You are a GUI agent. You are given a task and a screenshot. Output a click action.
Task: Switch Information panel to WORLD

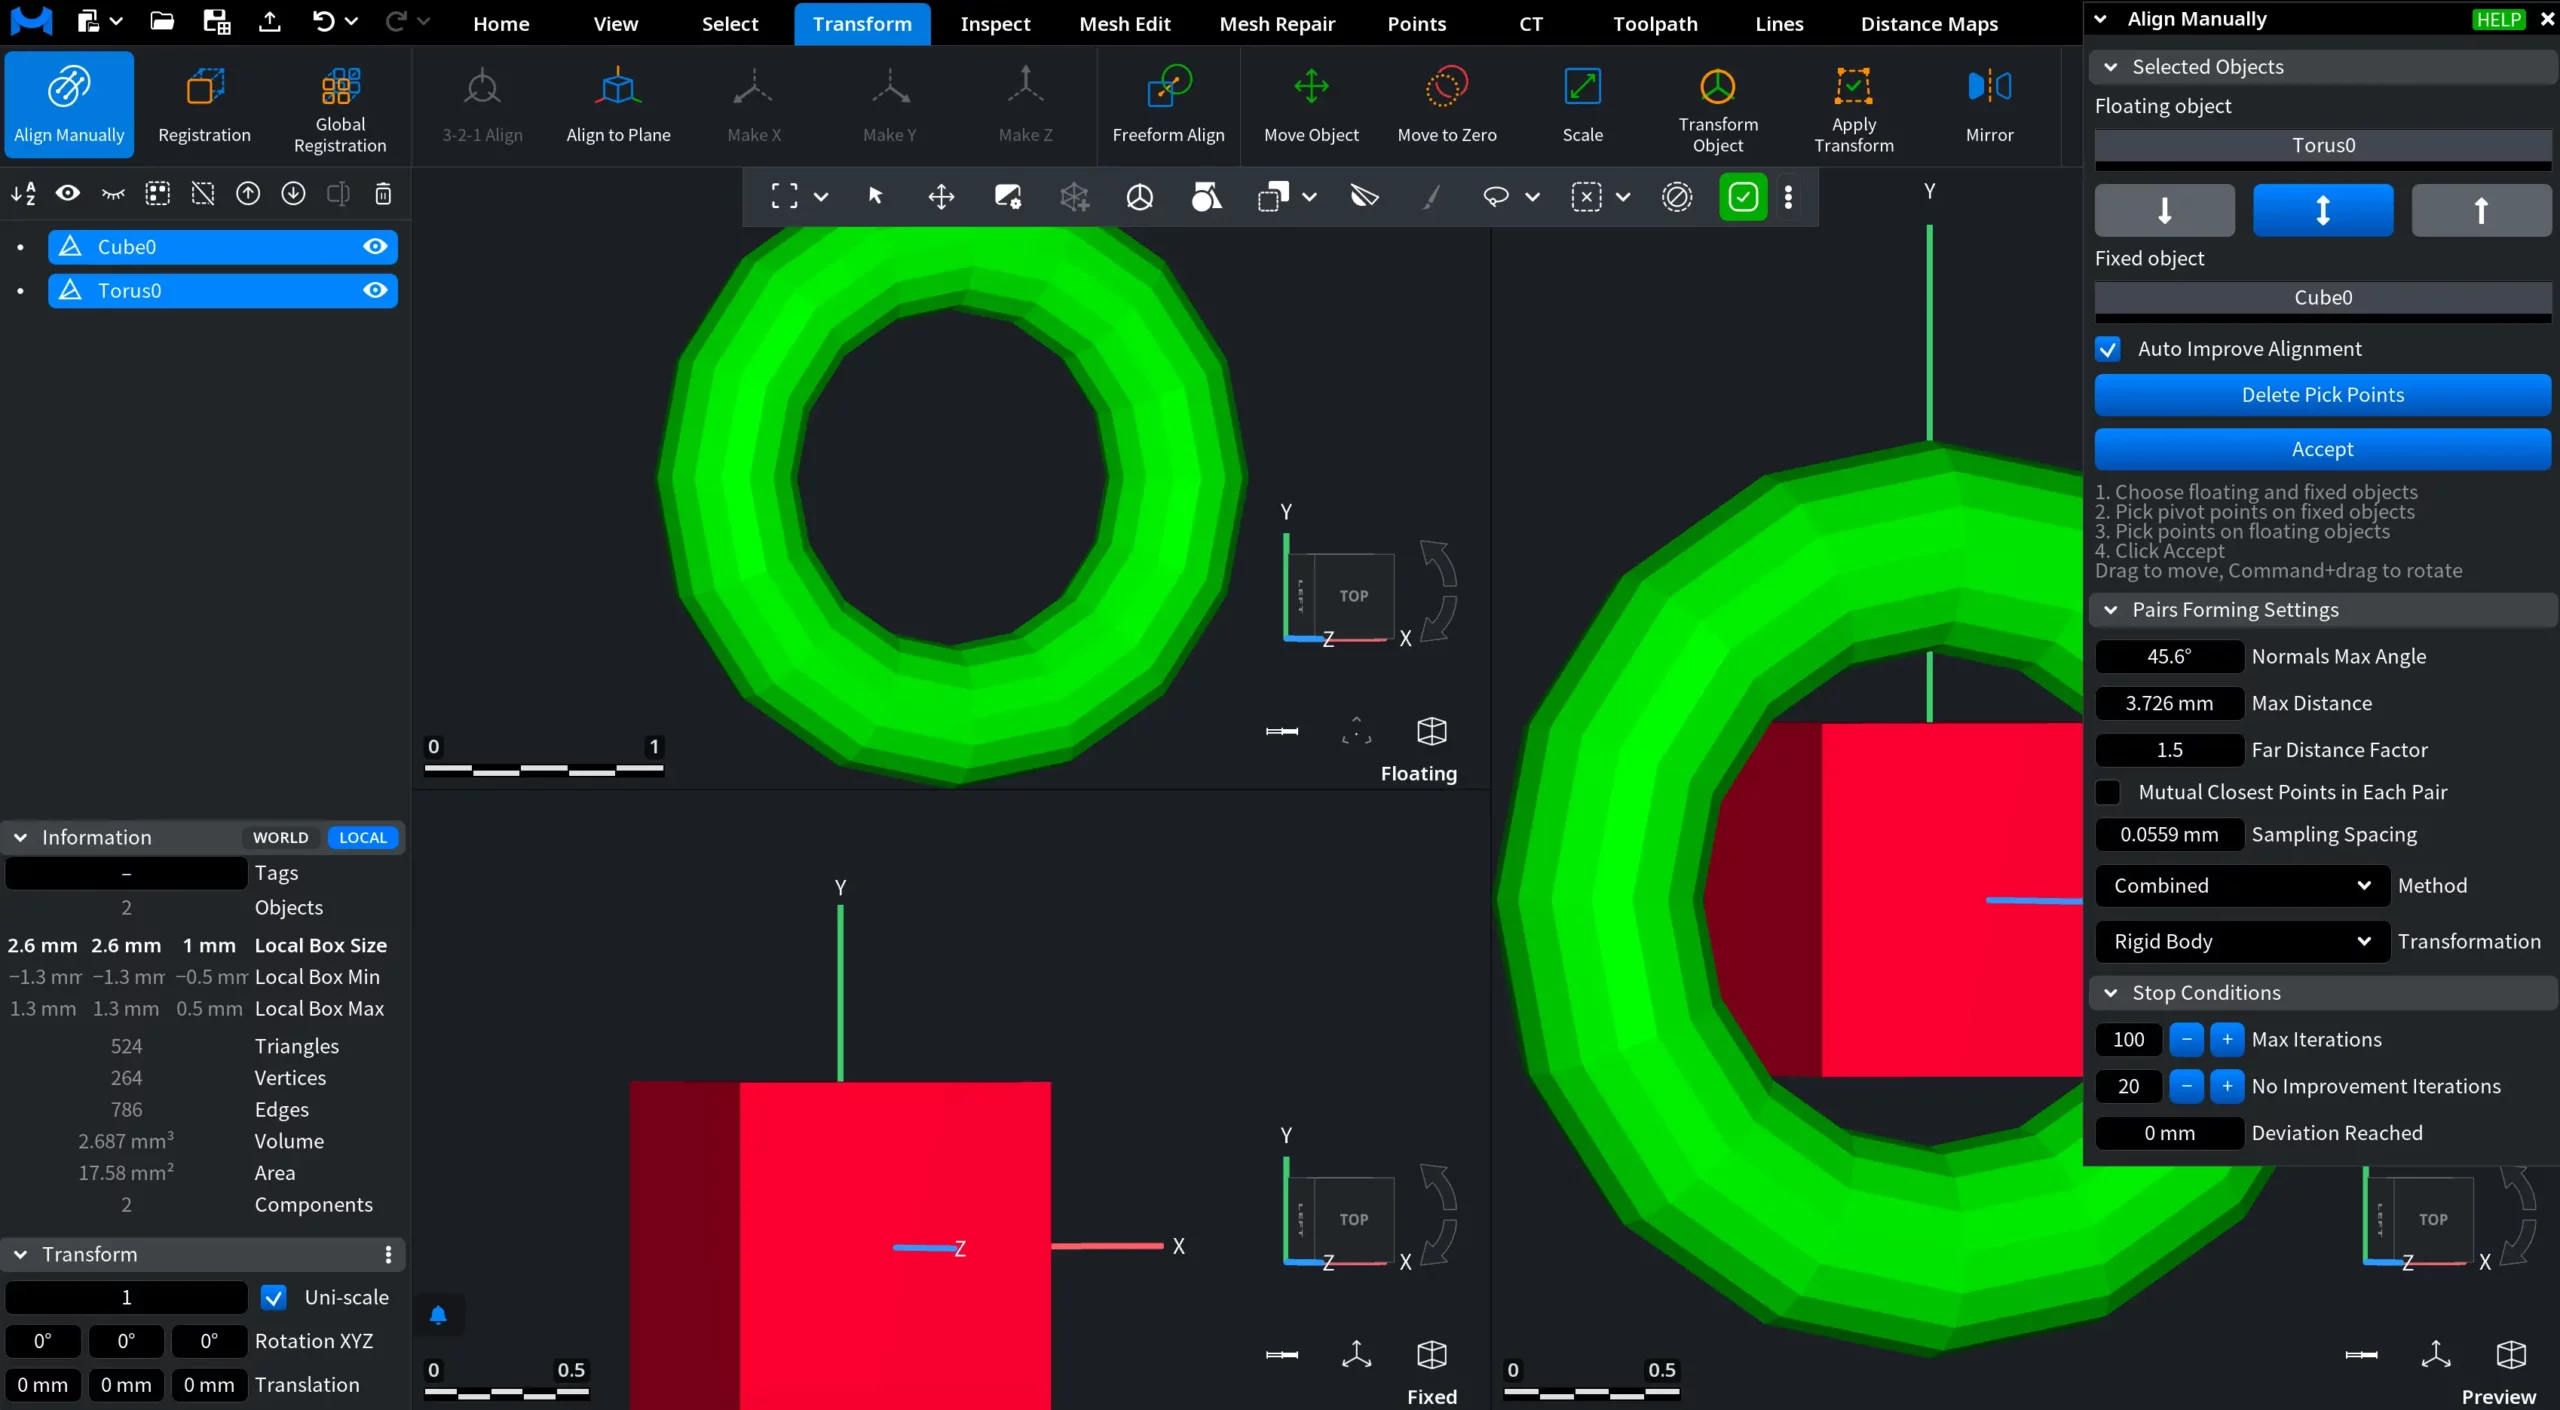(x=280, y=837)
